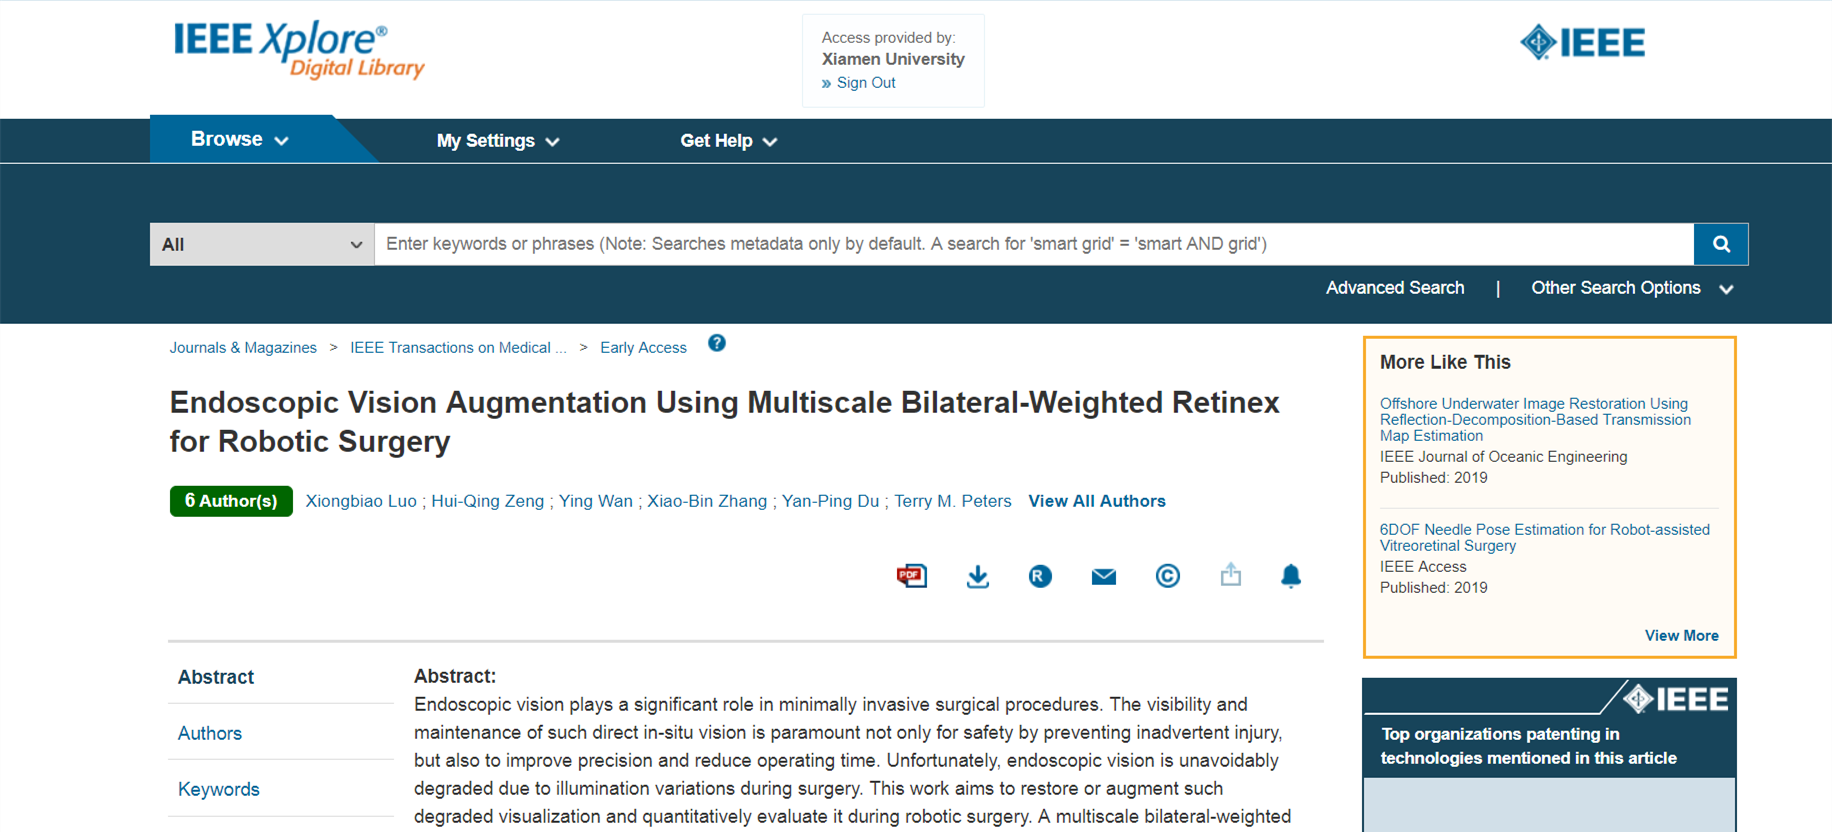Open the IEEE logo at top right
Viewport: 1832px width, 832px height.
click(1582, 43)
